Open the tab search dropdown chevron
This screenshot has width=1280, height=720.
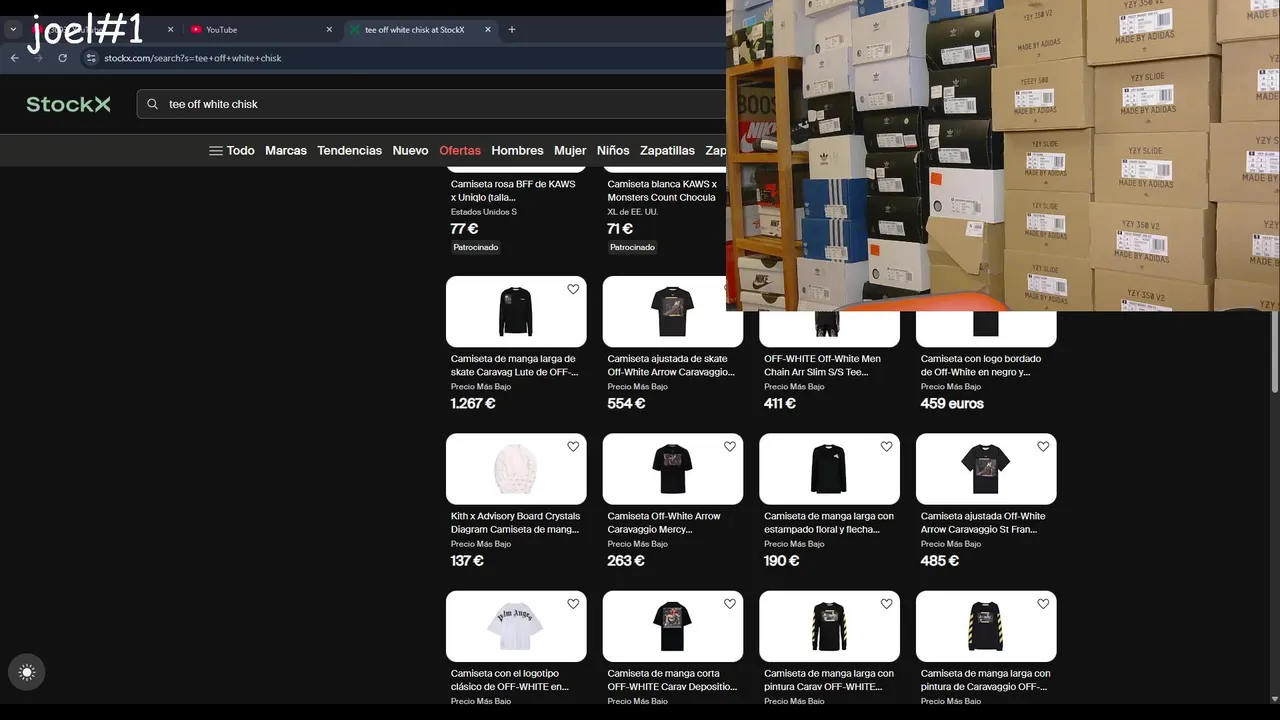(13, 29)
